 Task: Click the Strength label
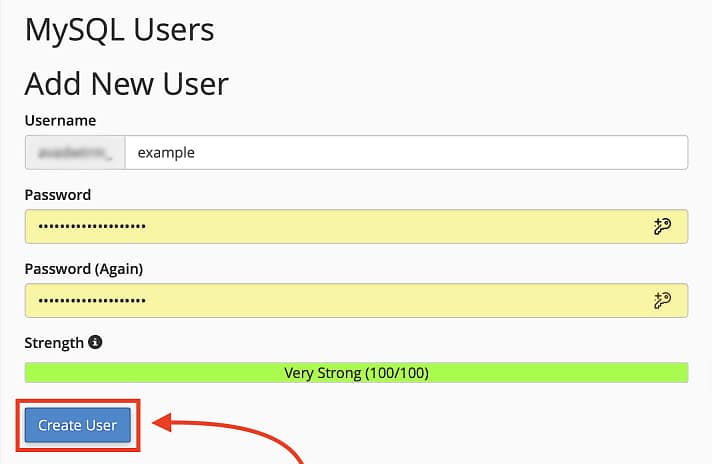pyautogui.click(x=54, y=343)
